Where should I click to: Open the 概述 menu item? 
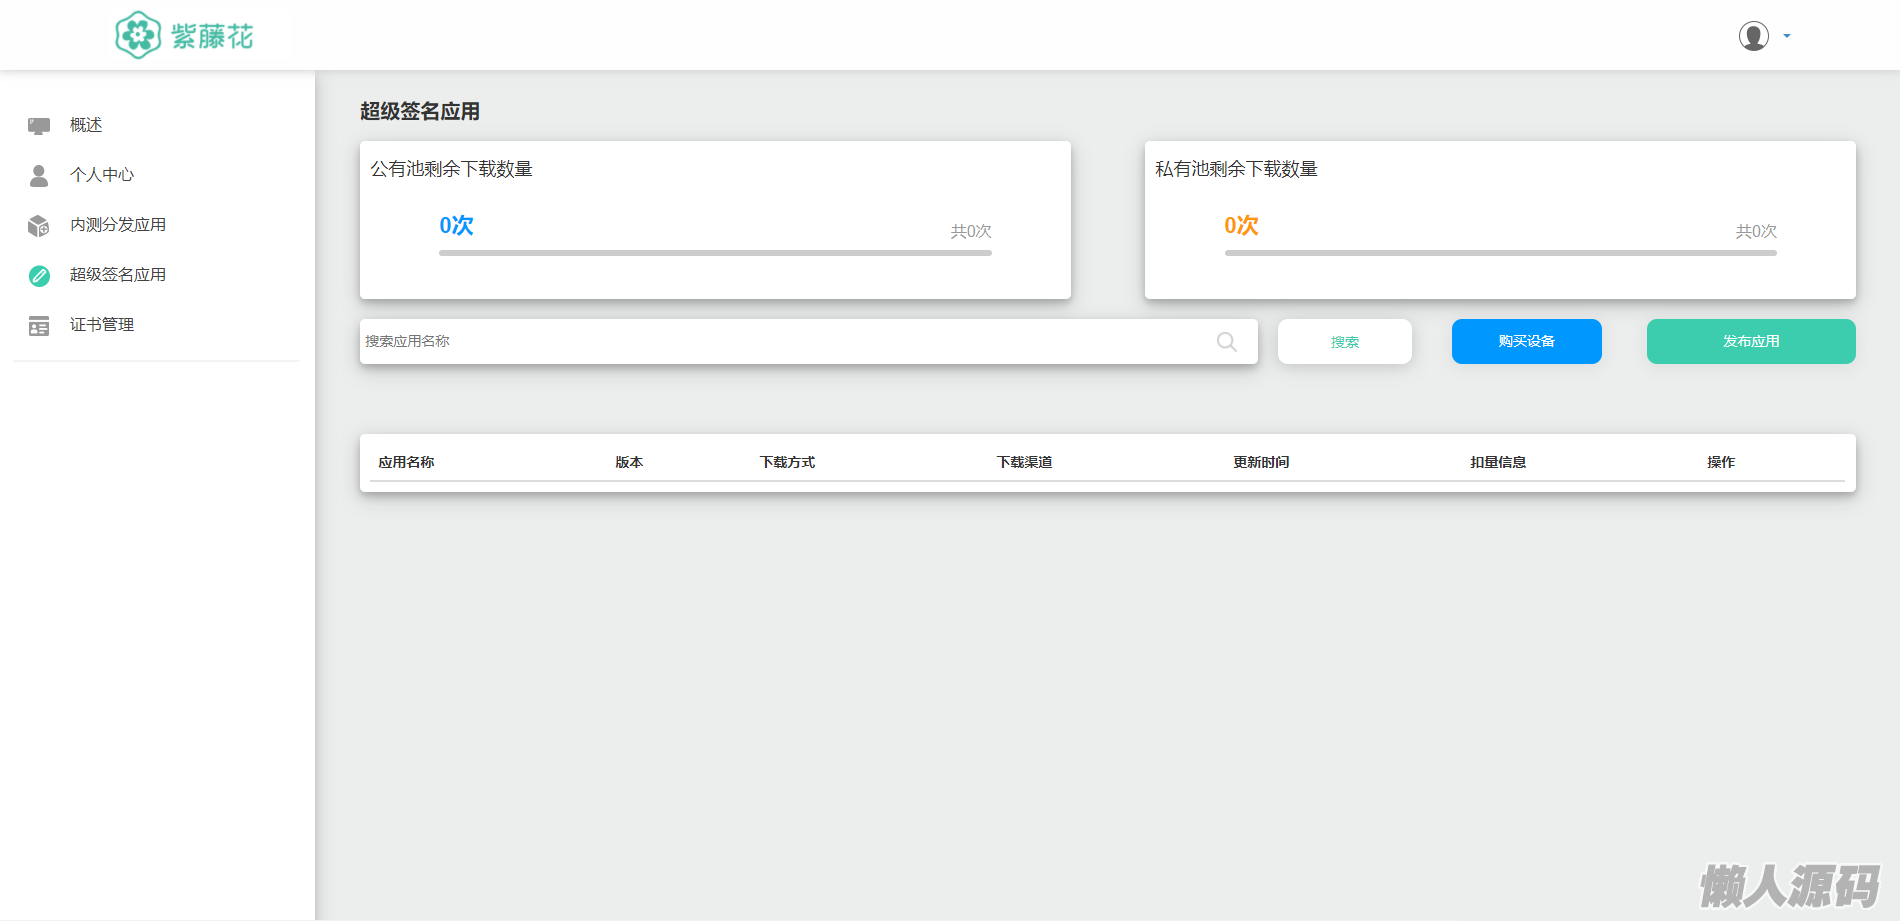[86, 125]
